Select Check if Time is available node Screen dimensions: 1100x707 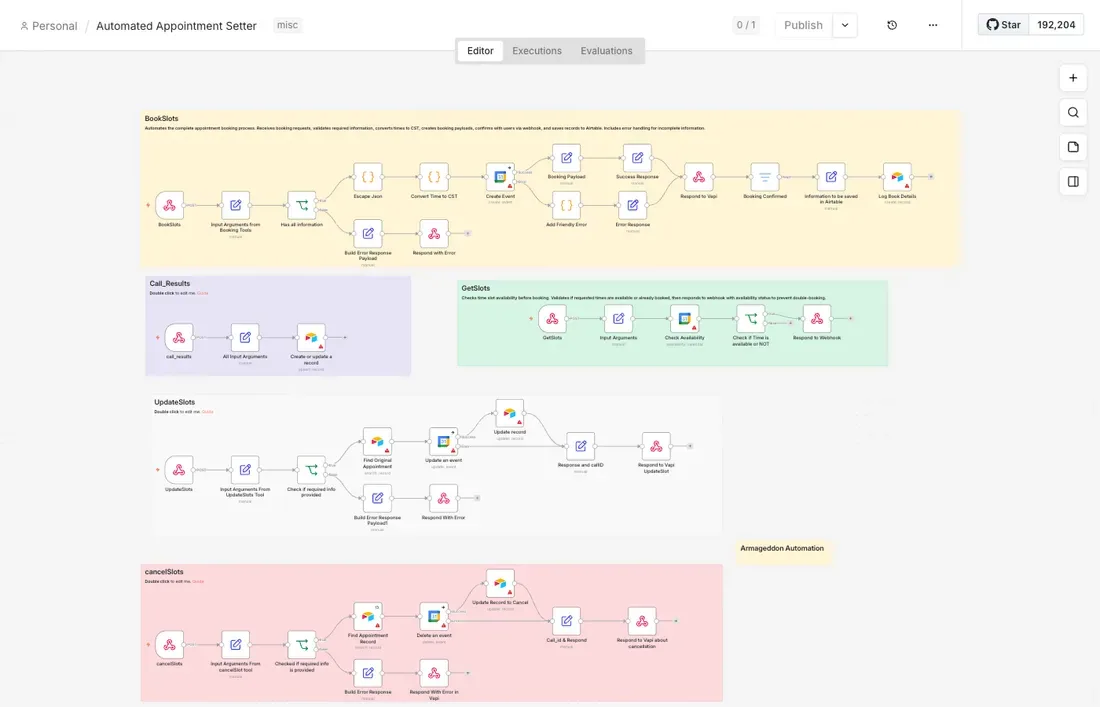click(x=751, y=318)
